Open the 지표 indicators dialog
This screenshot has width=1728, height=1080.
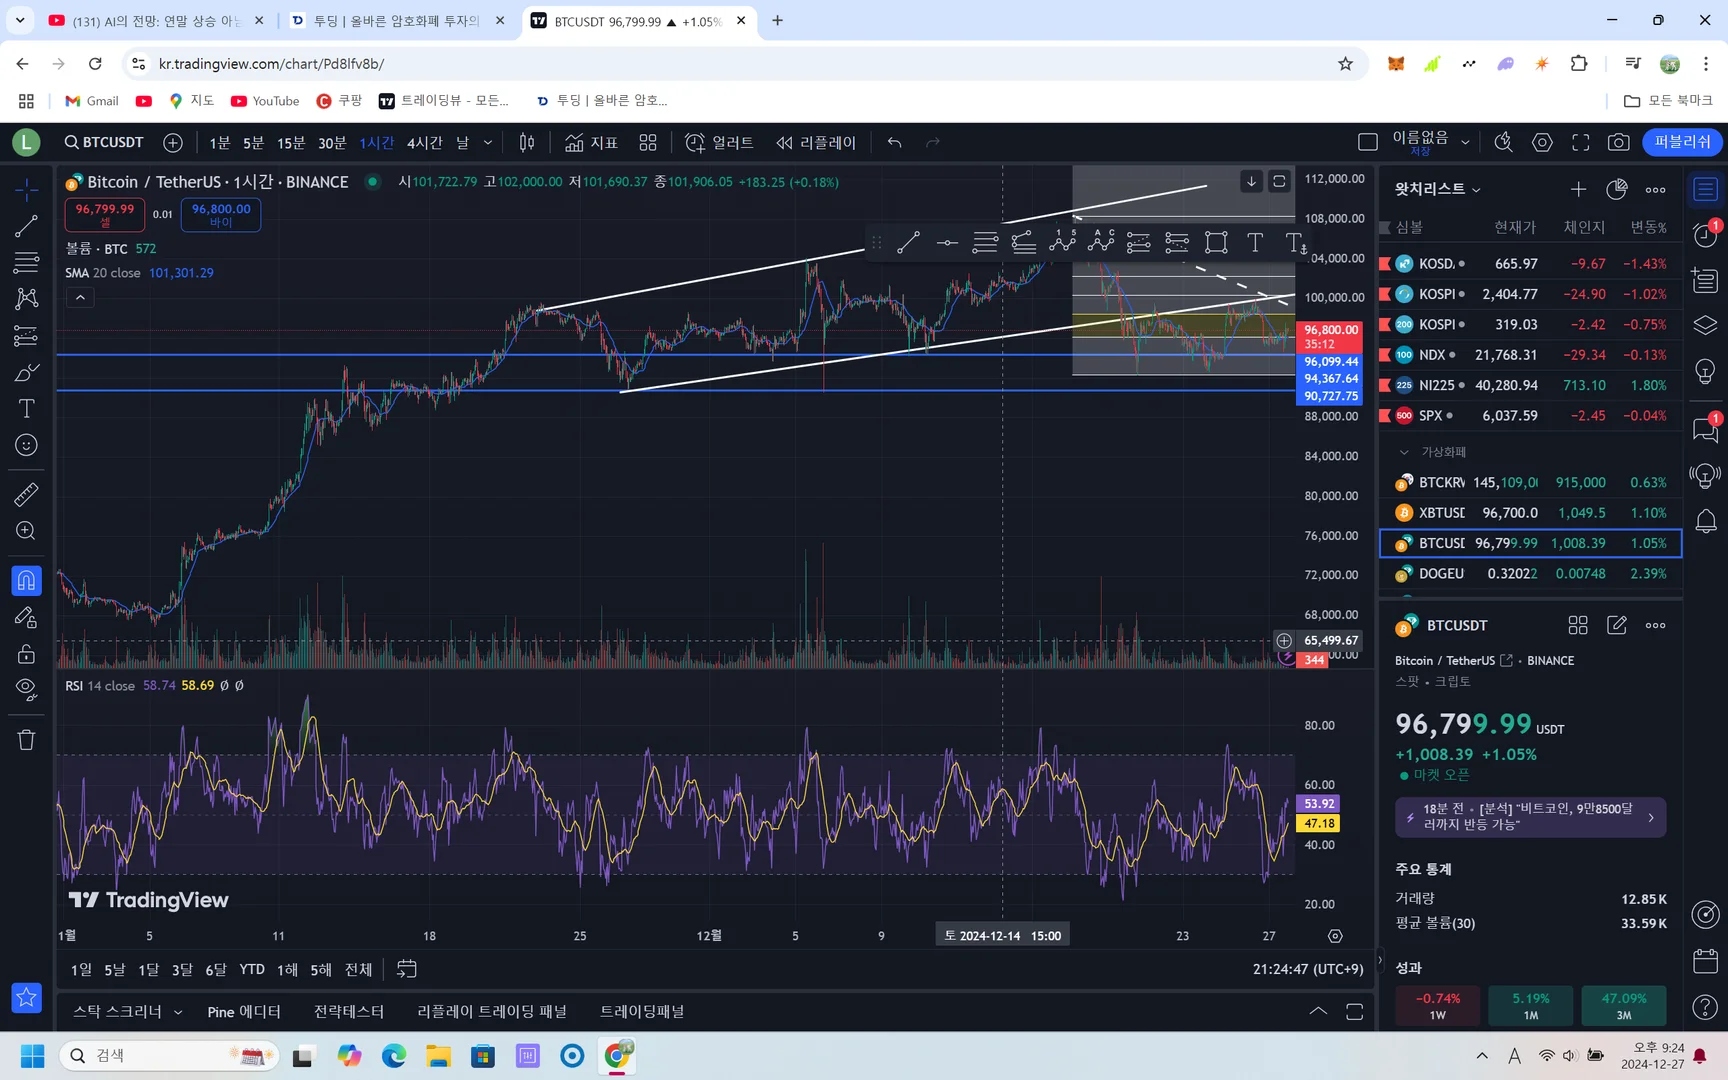pyautogui.click(x=591, y=143)
